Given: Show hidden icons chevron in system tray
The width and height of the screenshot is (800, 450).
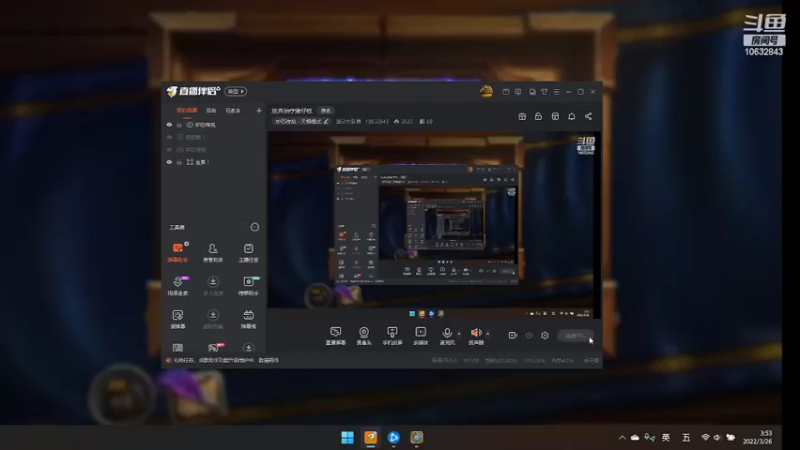Looking at the screenshot, I should (x=622, y=438).
